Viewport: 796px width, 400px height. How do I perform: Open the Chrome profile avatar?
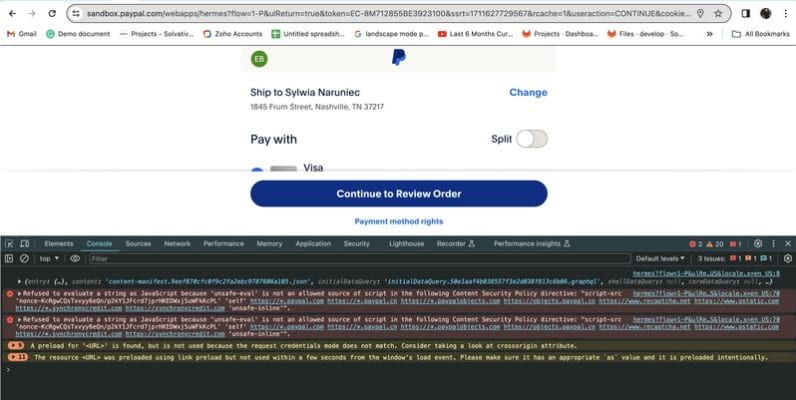(766, 14)
